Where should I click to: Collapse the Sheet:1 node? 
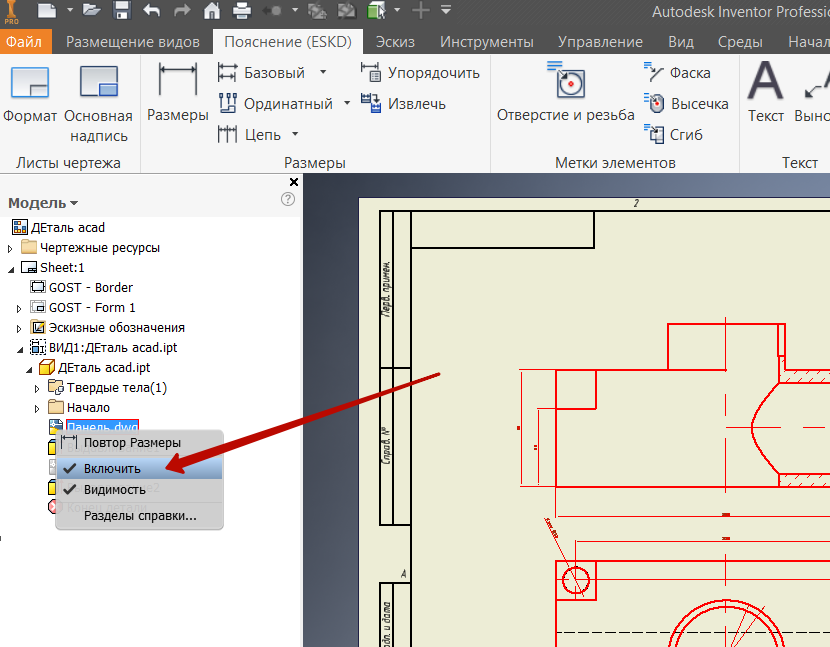pyautogui.click(x=11, y=269)
